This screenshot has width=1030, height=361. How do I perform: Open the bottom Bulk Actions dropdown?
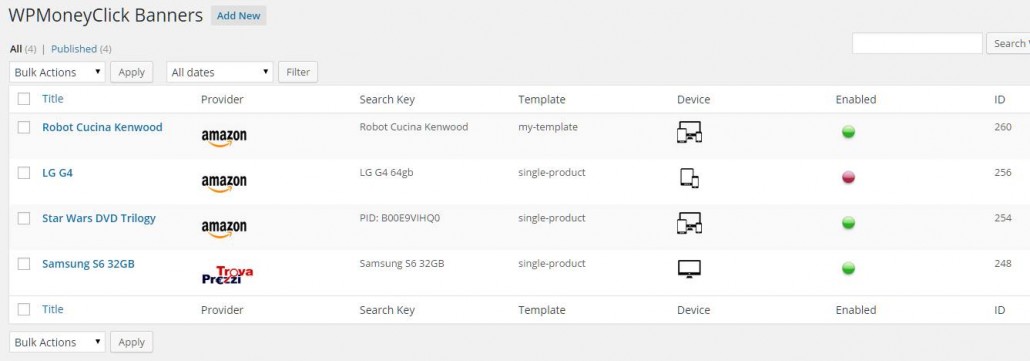pos(57,342)
